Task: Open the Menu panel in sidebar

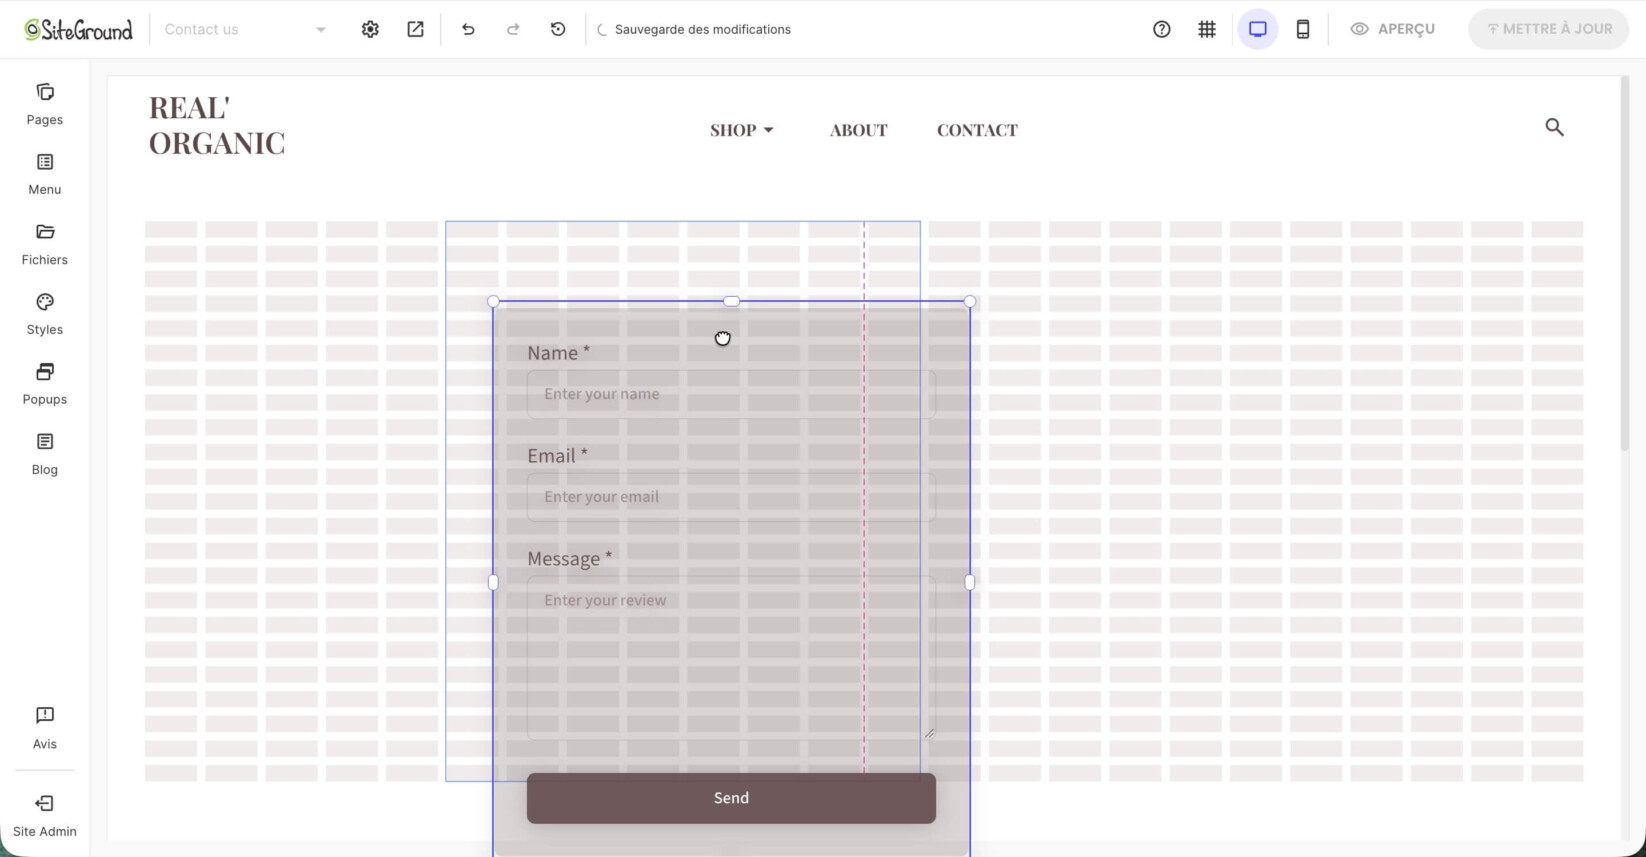Action: [45, 175]
